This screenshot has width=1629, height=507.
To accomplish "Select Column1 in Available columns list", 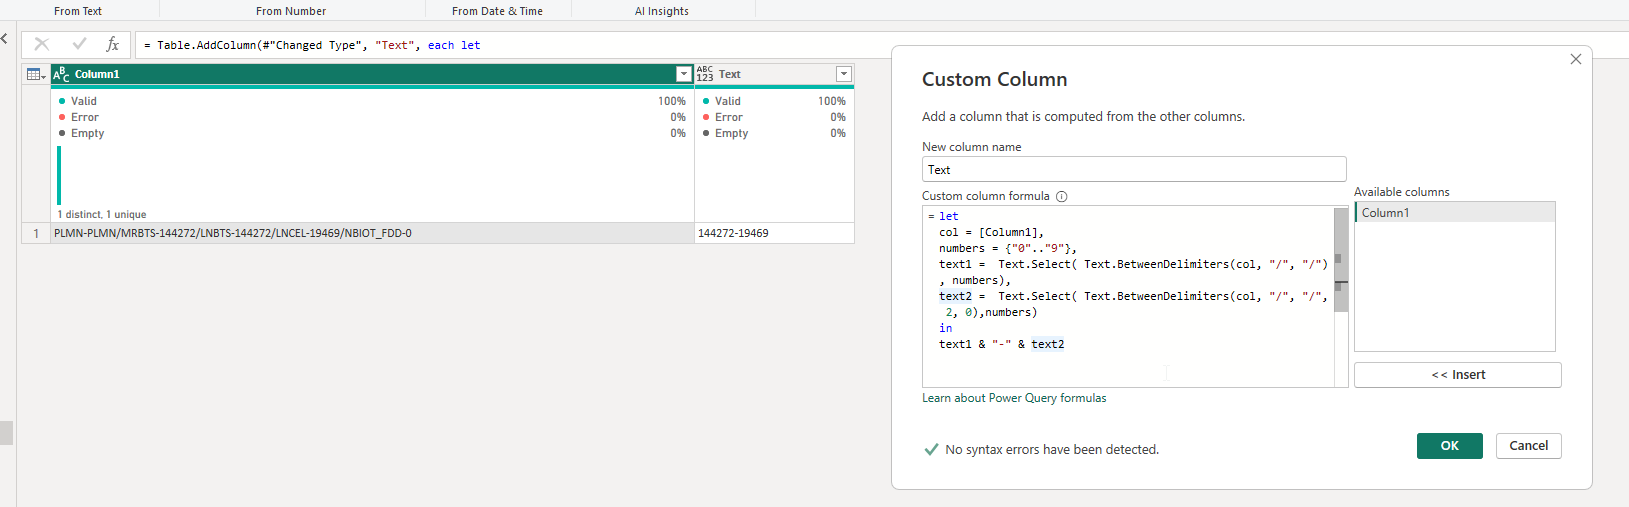I will point(1455,213).
